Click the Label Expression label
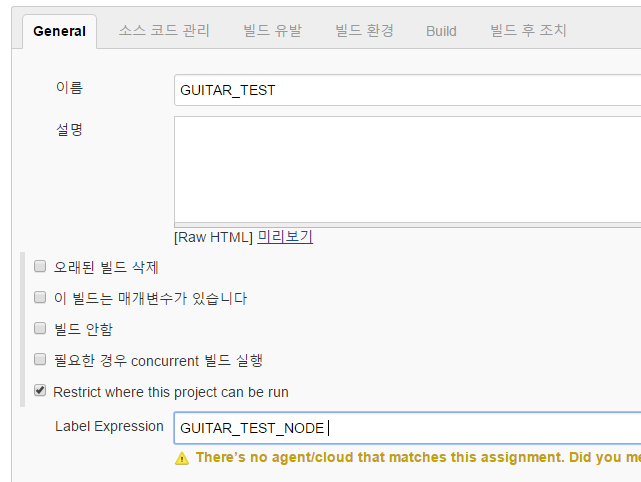This screenshot has width=641, height=482. coord(109,426)
